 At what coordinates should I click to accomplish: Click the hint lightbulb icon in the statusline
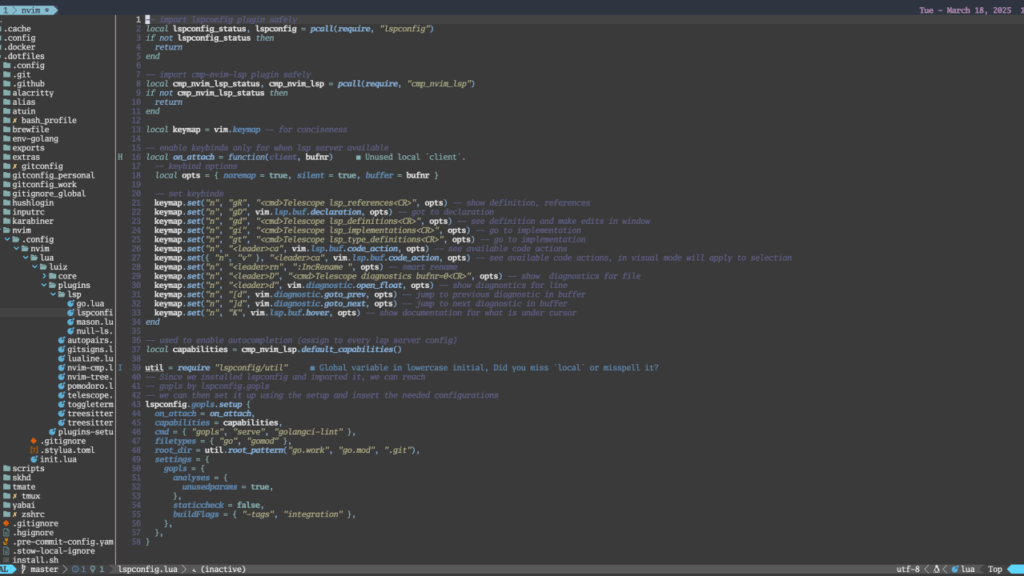click(x=93, y=569)
